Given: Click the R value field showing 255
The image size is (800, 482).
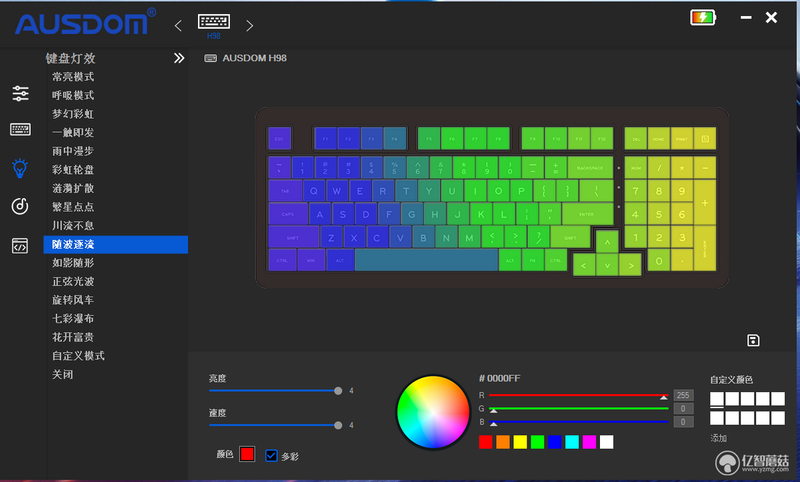Looking at the screenshot, I should (683, 395).
